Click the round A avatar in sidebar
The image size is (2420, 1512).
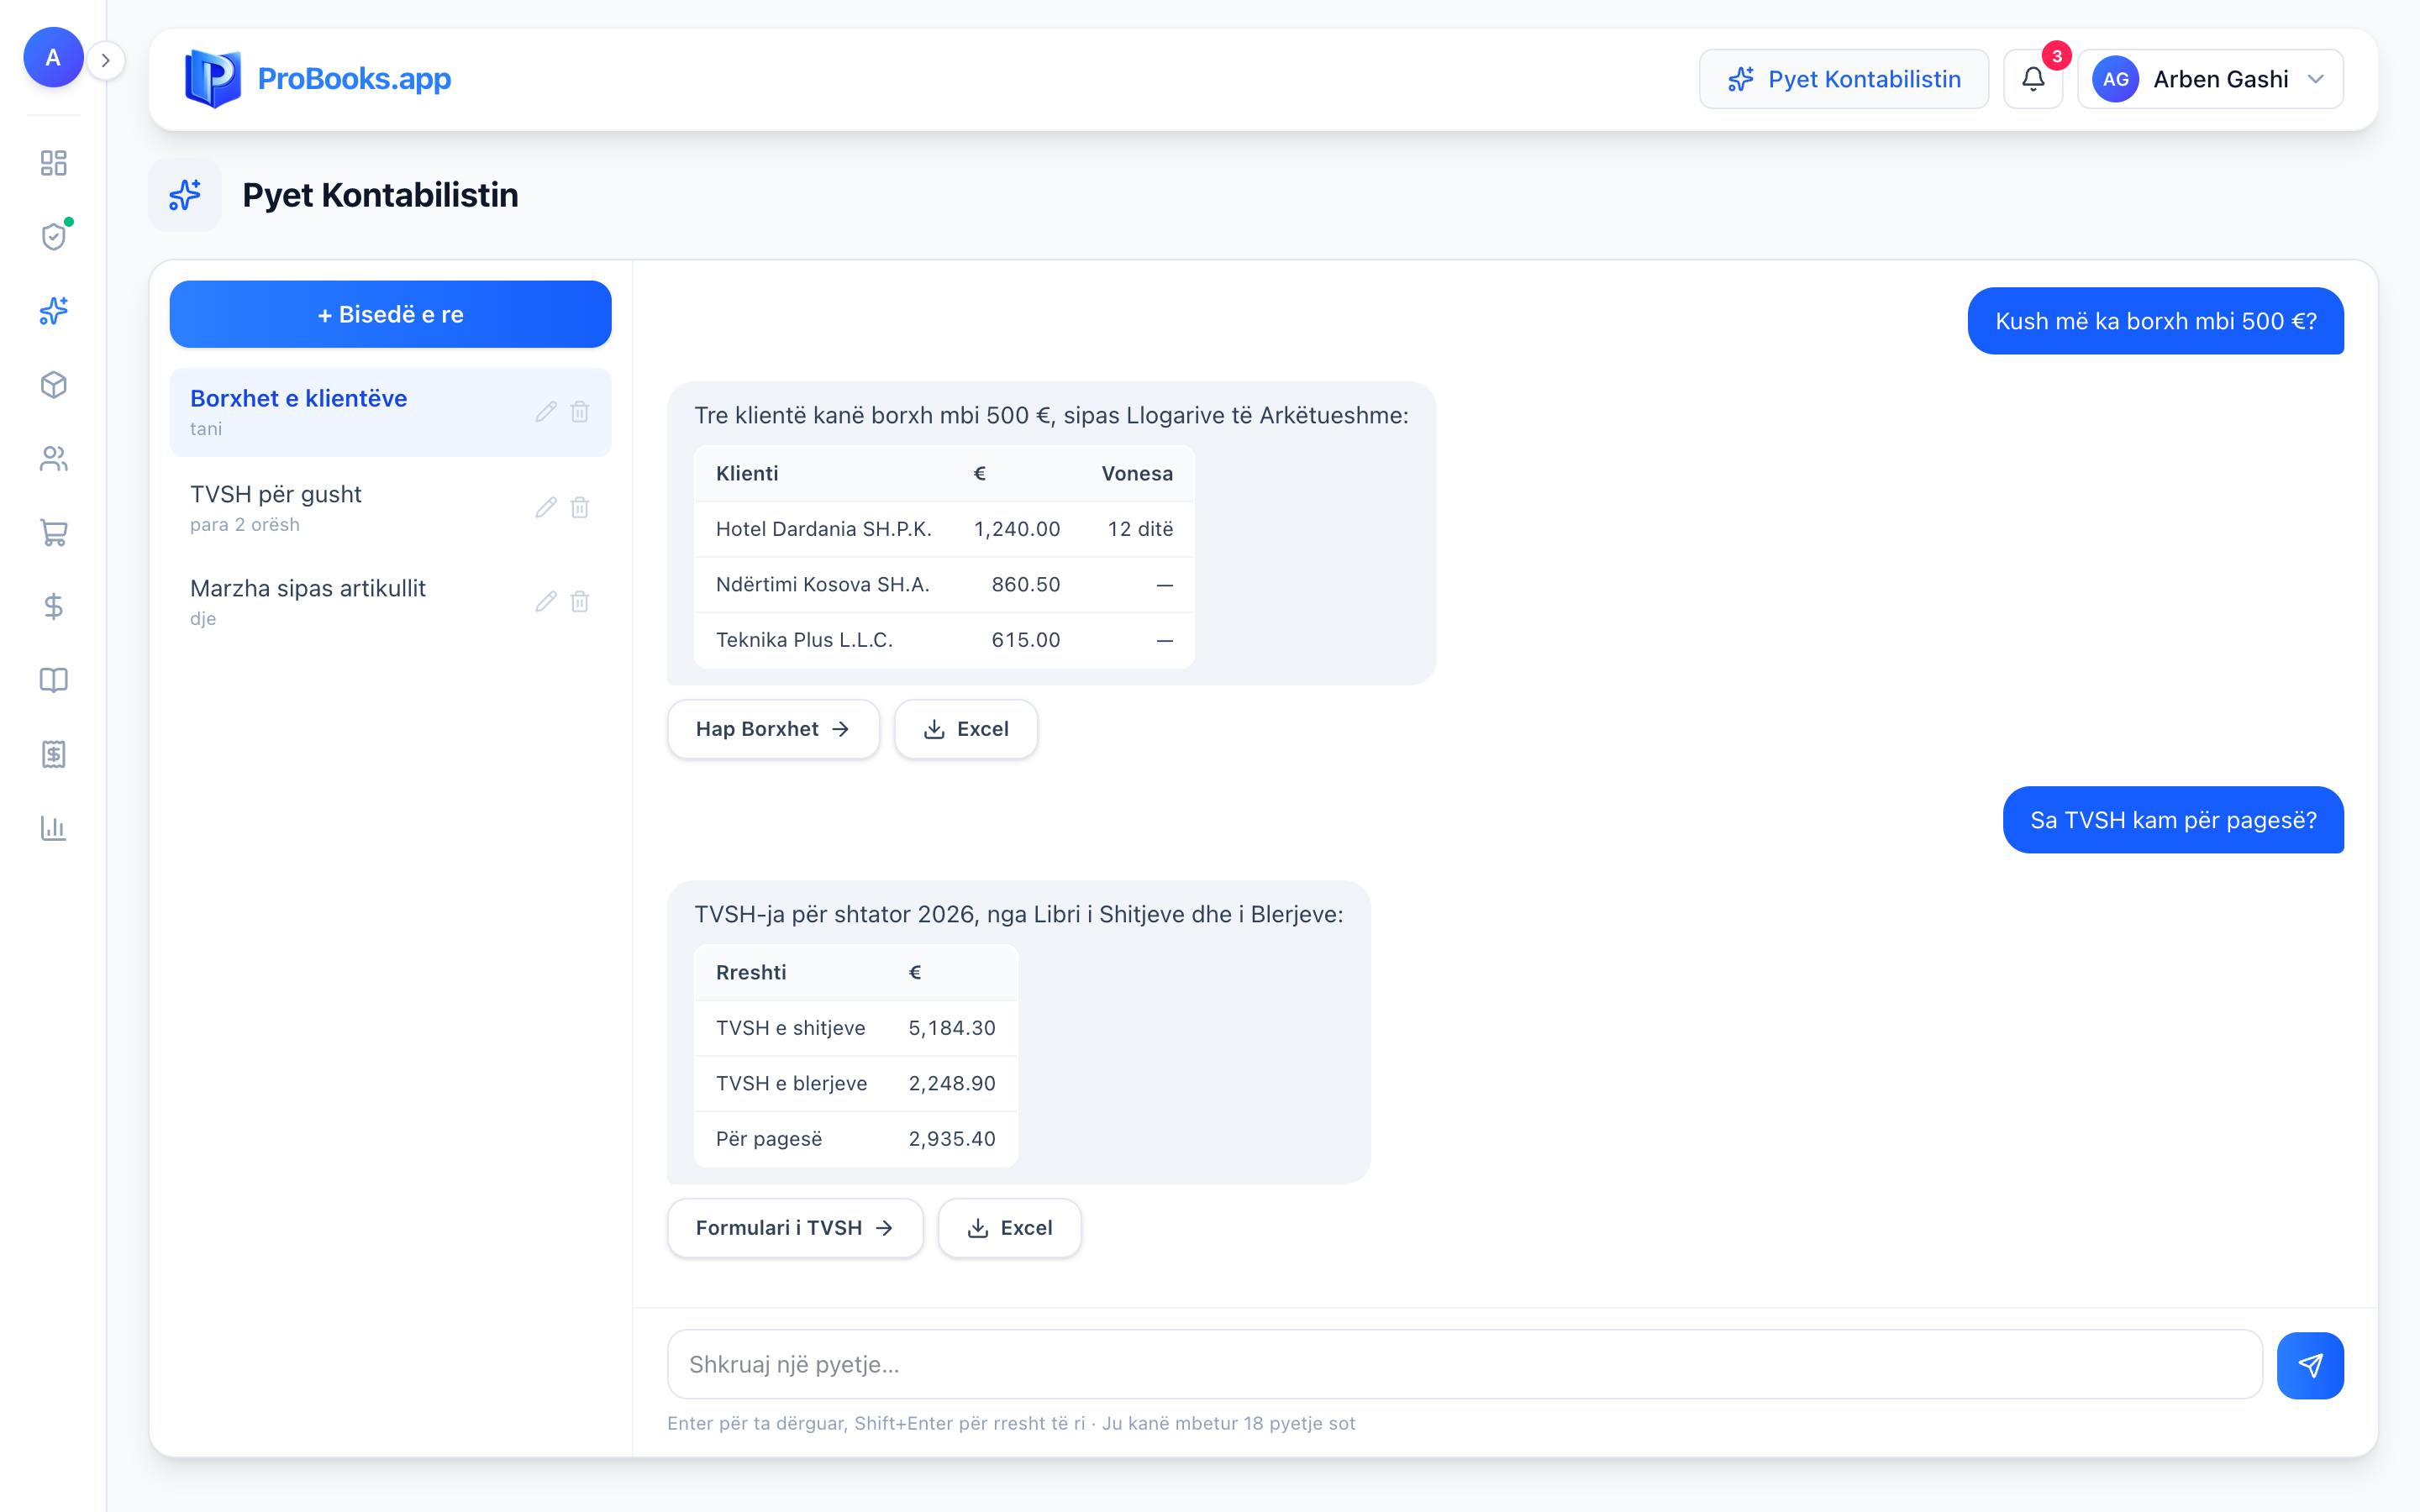pyautogui.click(x=53, y=58)
